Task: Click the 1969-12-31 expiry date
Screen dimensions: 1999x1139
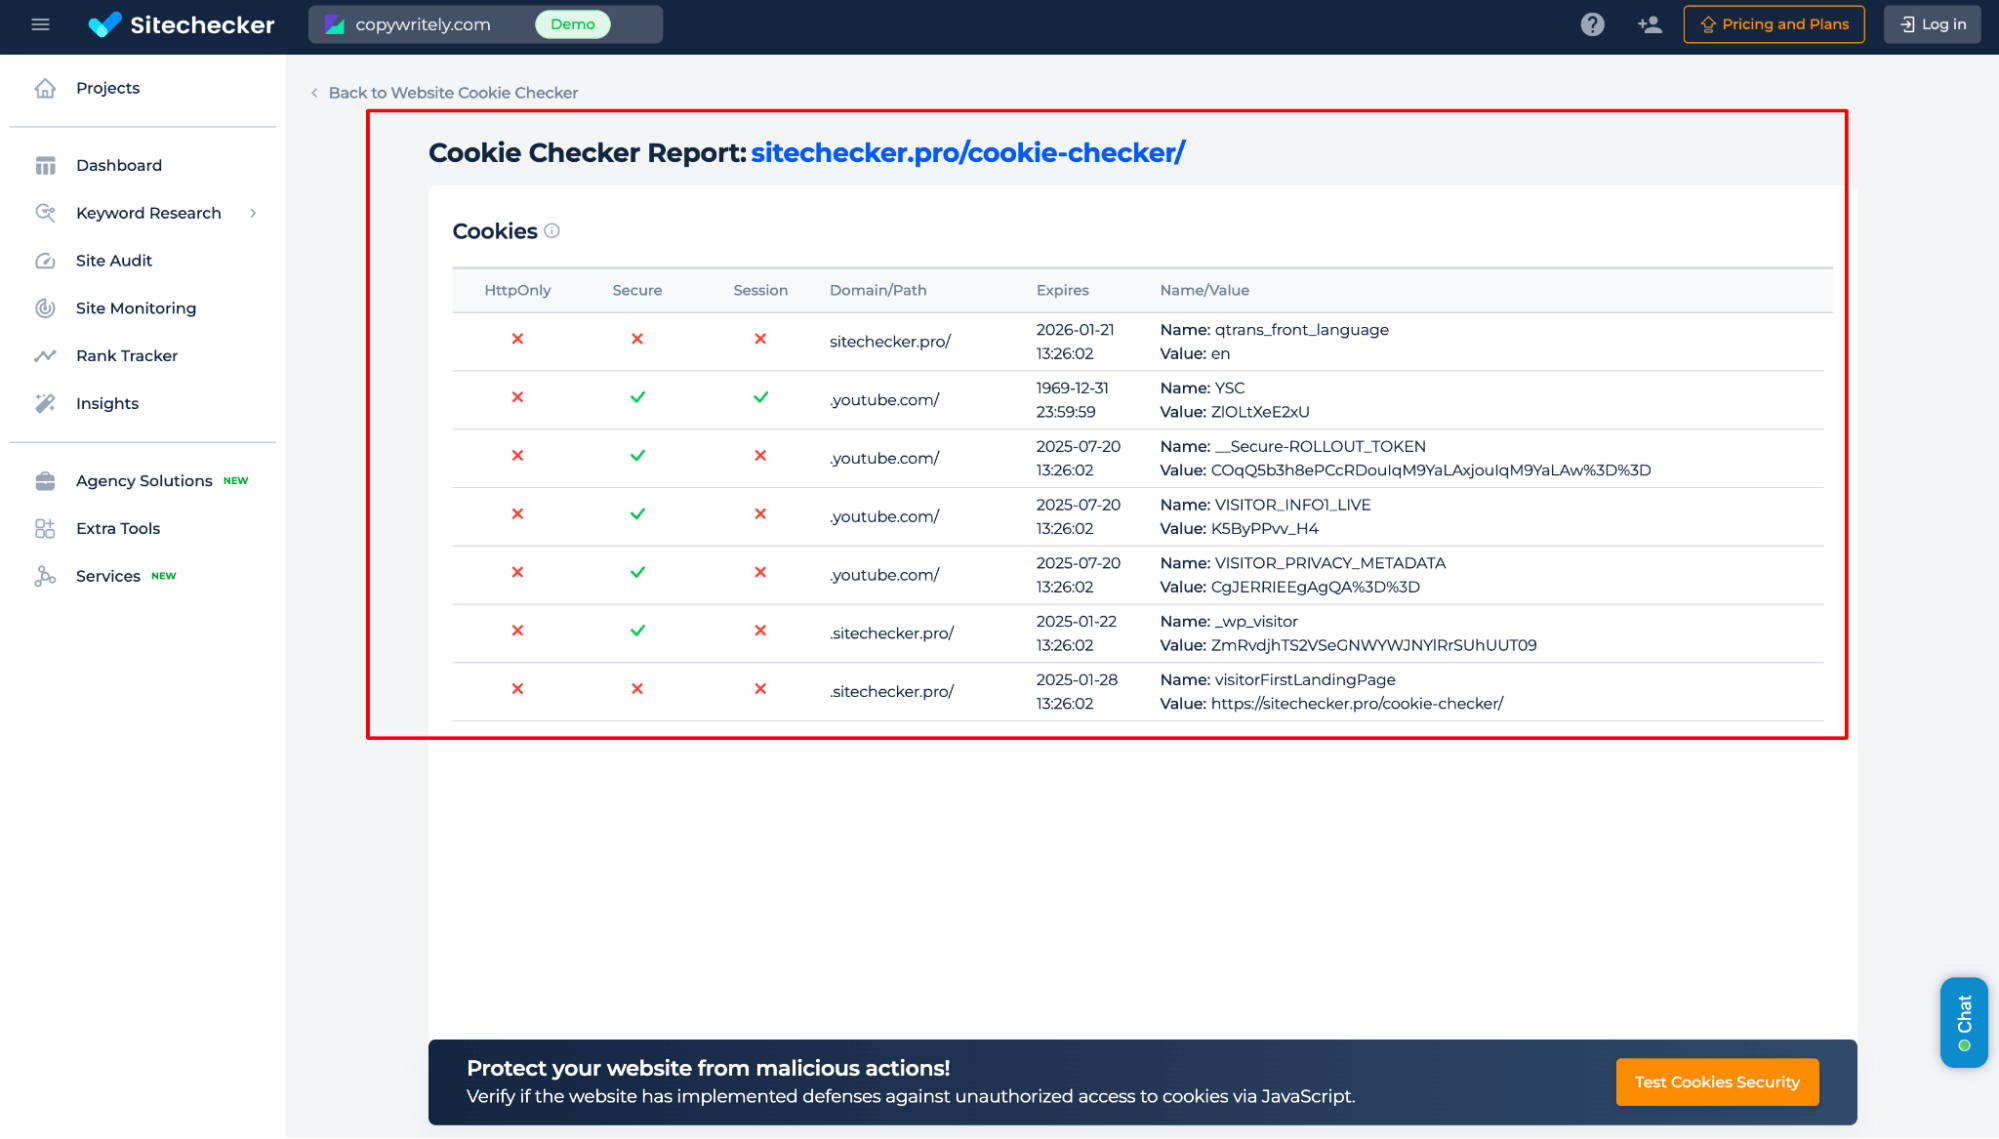Action: click(x=1072, y=388)
